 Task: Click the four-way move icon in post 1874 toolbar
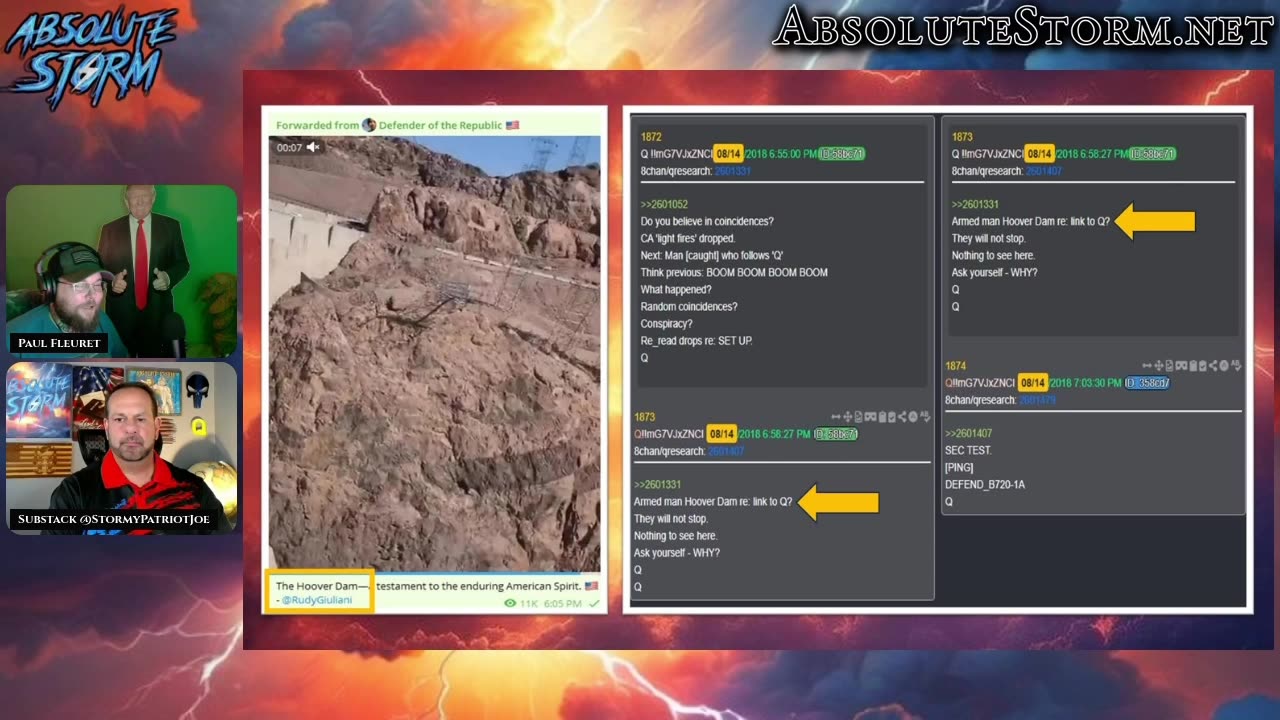point(1159,366)
